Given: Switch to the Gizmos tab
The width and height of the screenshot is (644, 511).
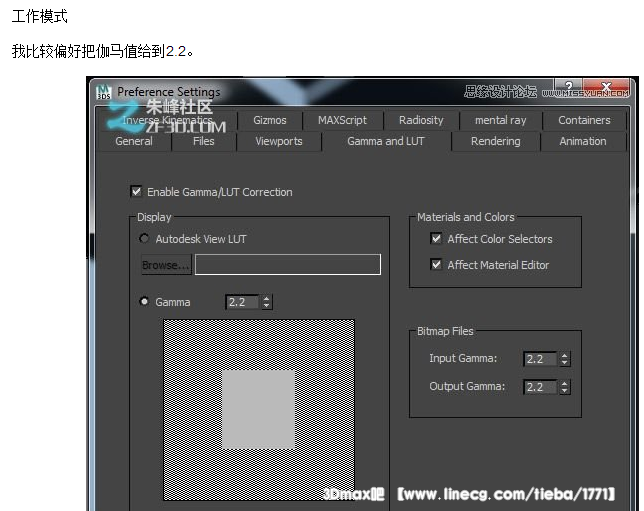Looking at the screenshot, I should [x=269, y=120].
